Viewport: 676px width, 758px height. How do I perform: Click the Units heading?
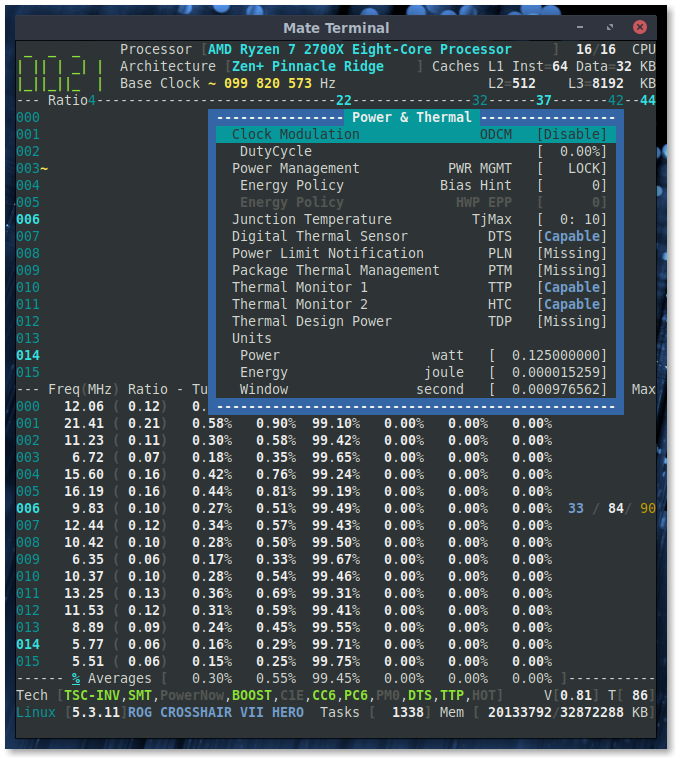tap(251, 338)
